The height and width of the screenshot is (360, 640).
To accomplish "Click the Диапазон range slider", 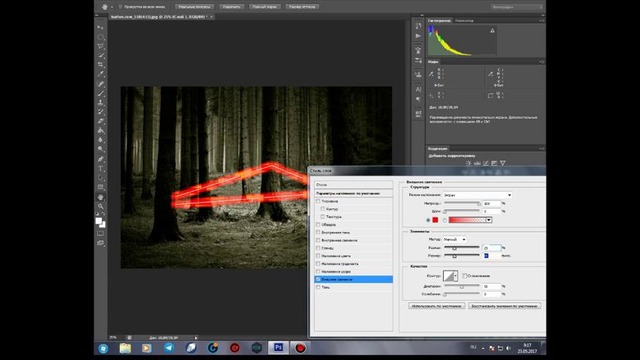I will 462,287.
